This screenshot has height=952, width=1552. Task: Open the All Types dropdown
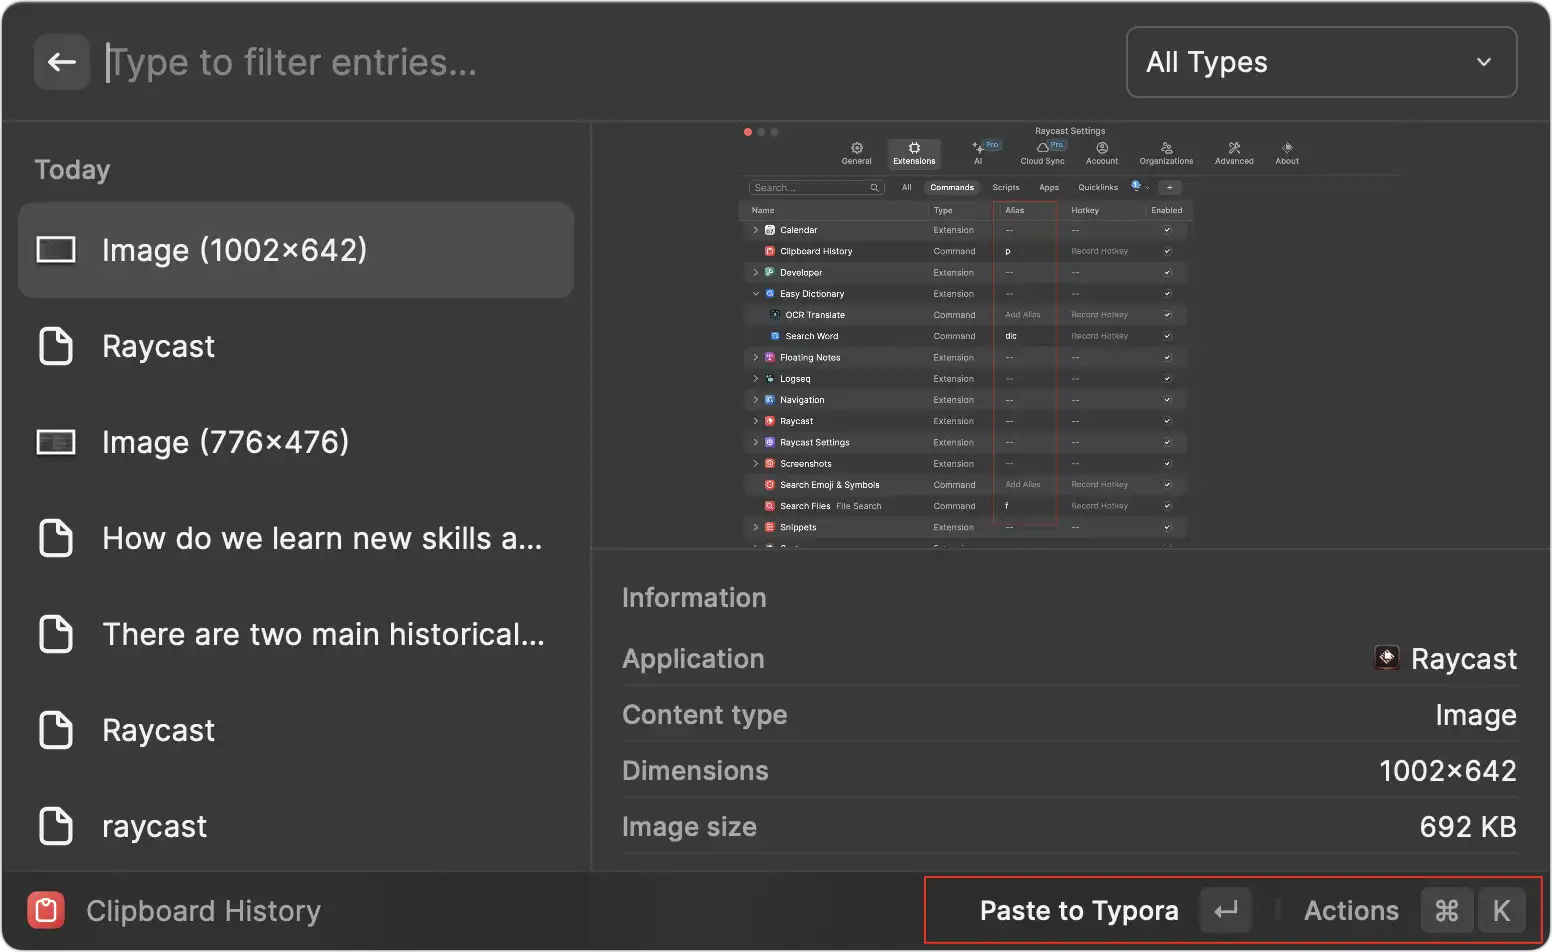point(1321,62)
